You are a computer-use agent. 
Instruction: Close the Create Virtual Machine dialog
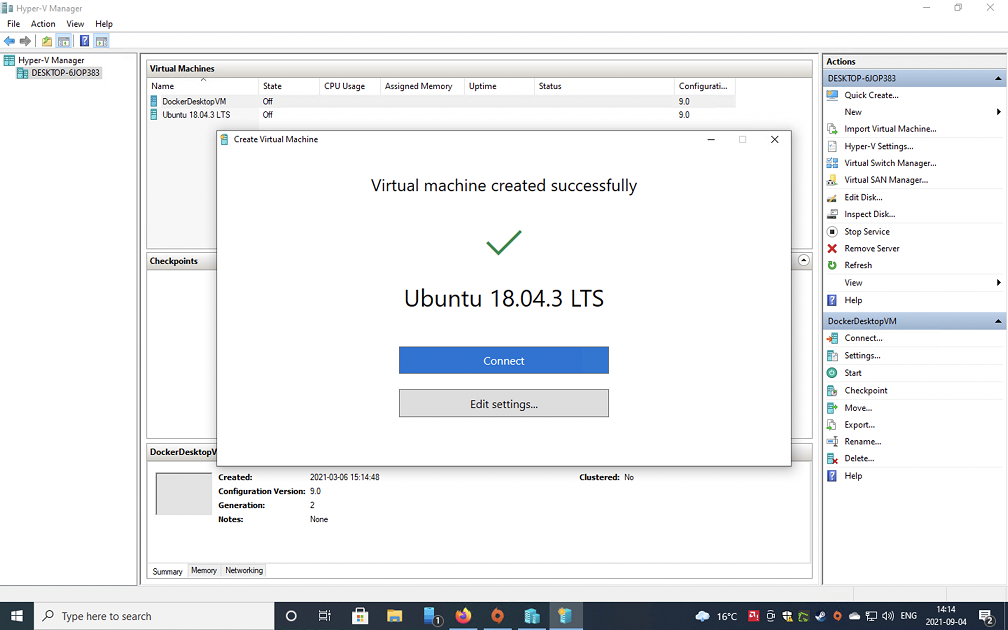(775, 140)
